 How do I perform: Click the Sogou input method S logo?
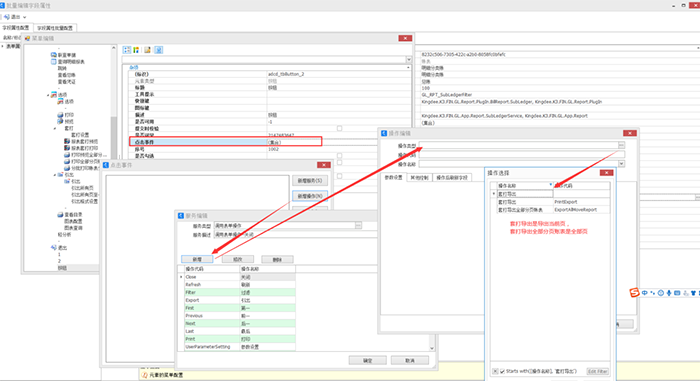(634, 293)
